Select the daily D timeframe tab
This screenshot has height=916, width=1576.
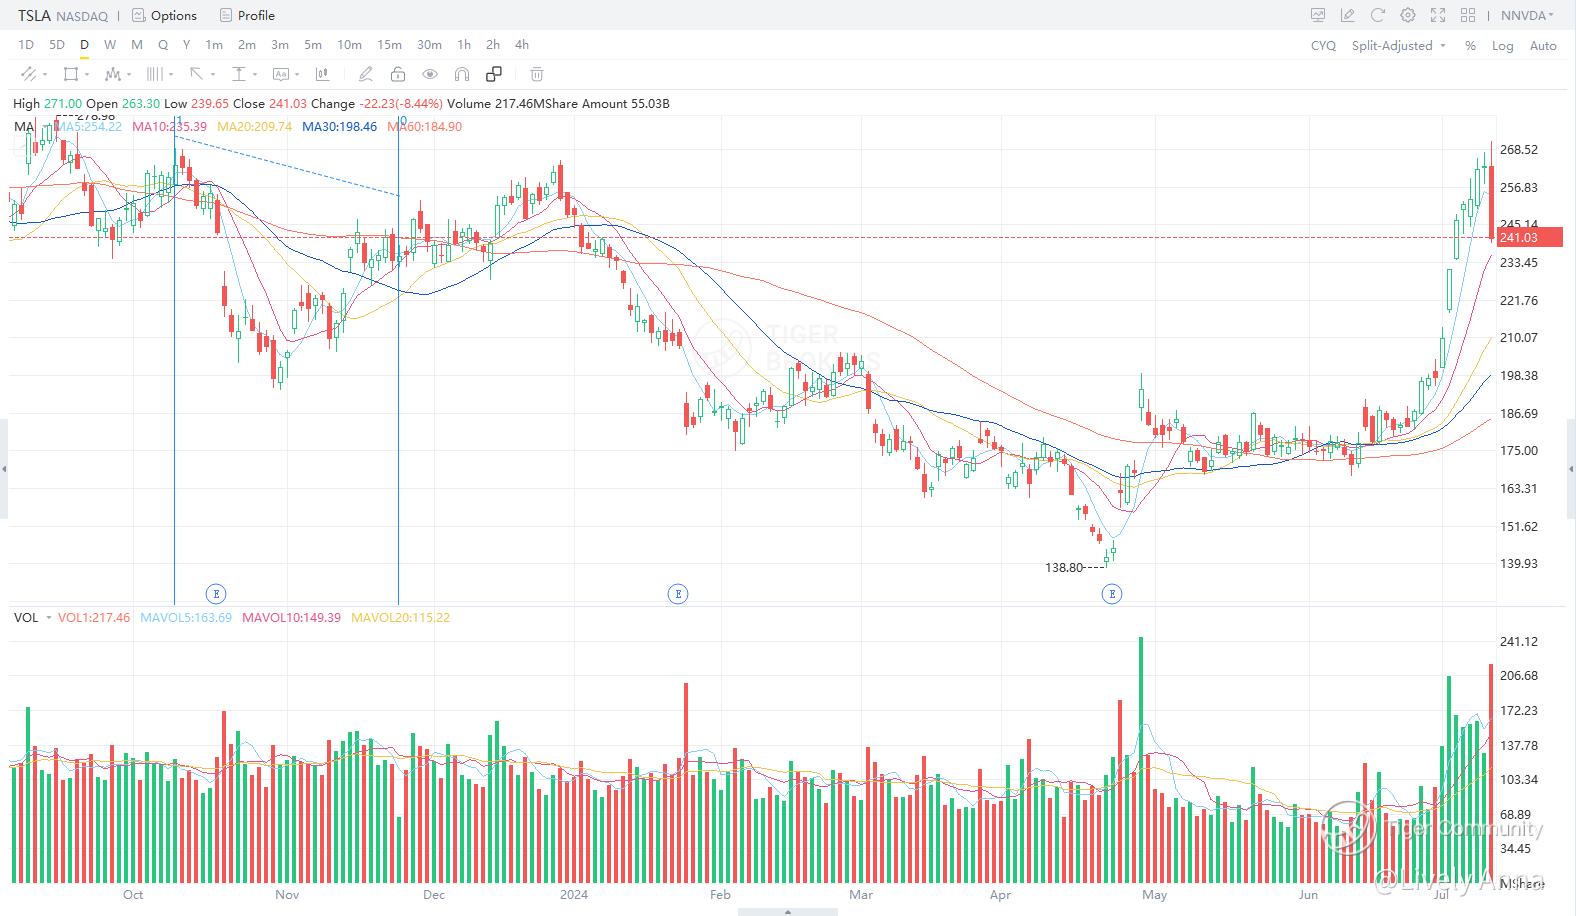coord(84,44)
